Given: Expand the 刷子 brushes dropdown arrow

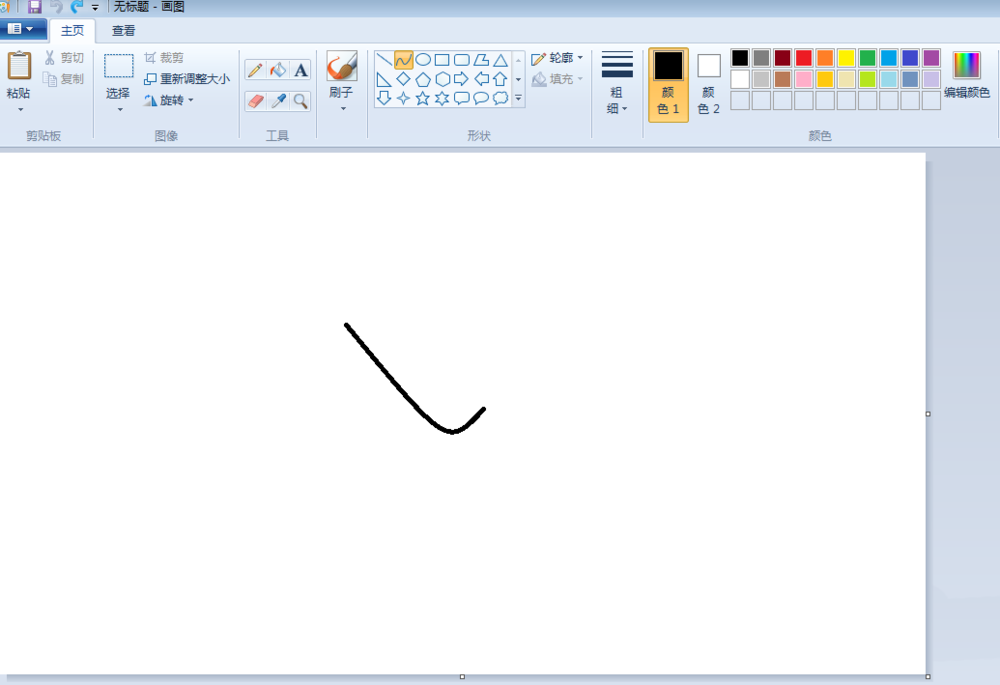Looking at the screenshot, I should (x=343, y=109).
